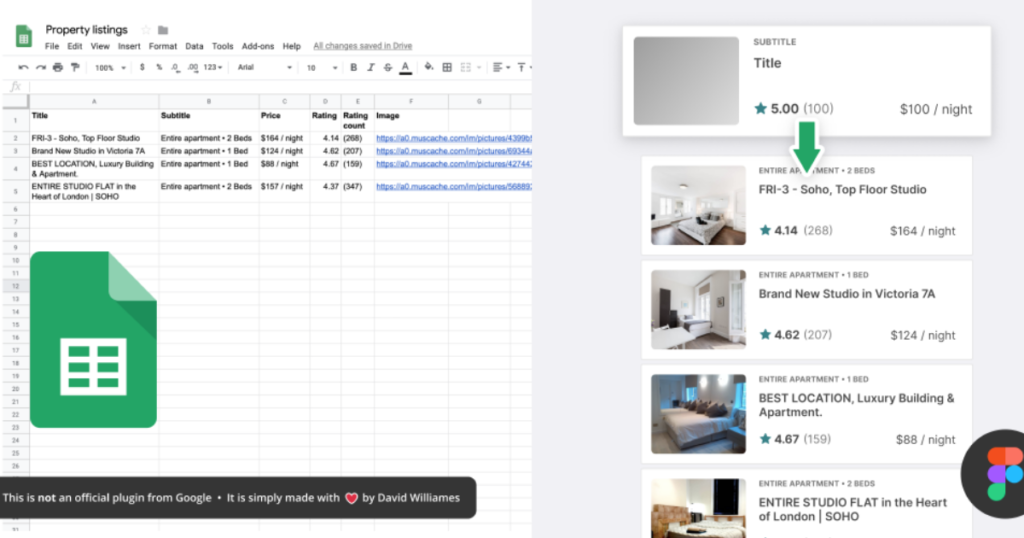Open the Add-ons menu
The height and width of the screenshot is (538, 1024).
(x=258, y=46)
